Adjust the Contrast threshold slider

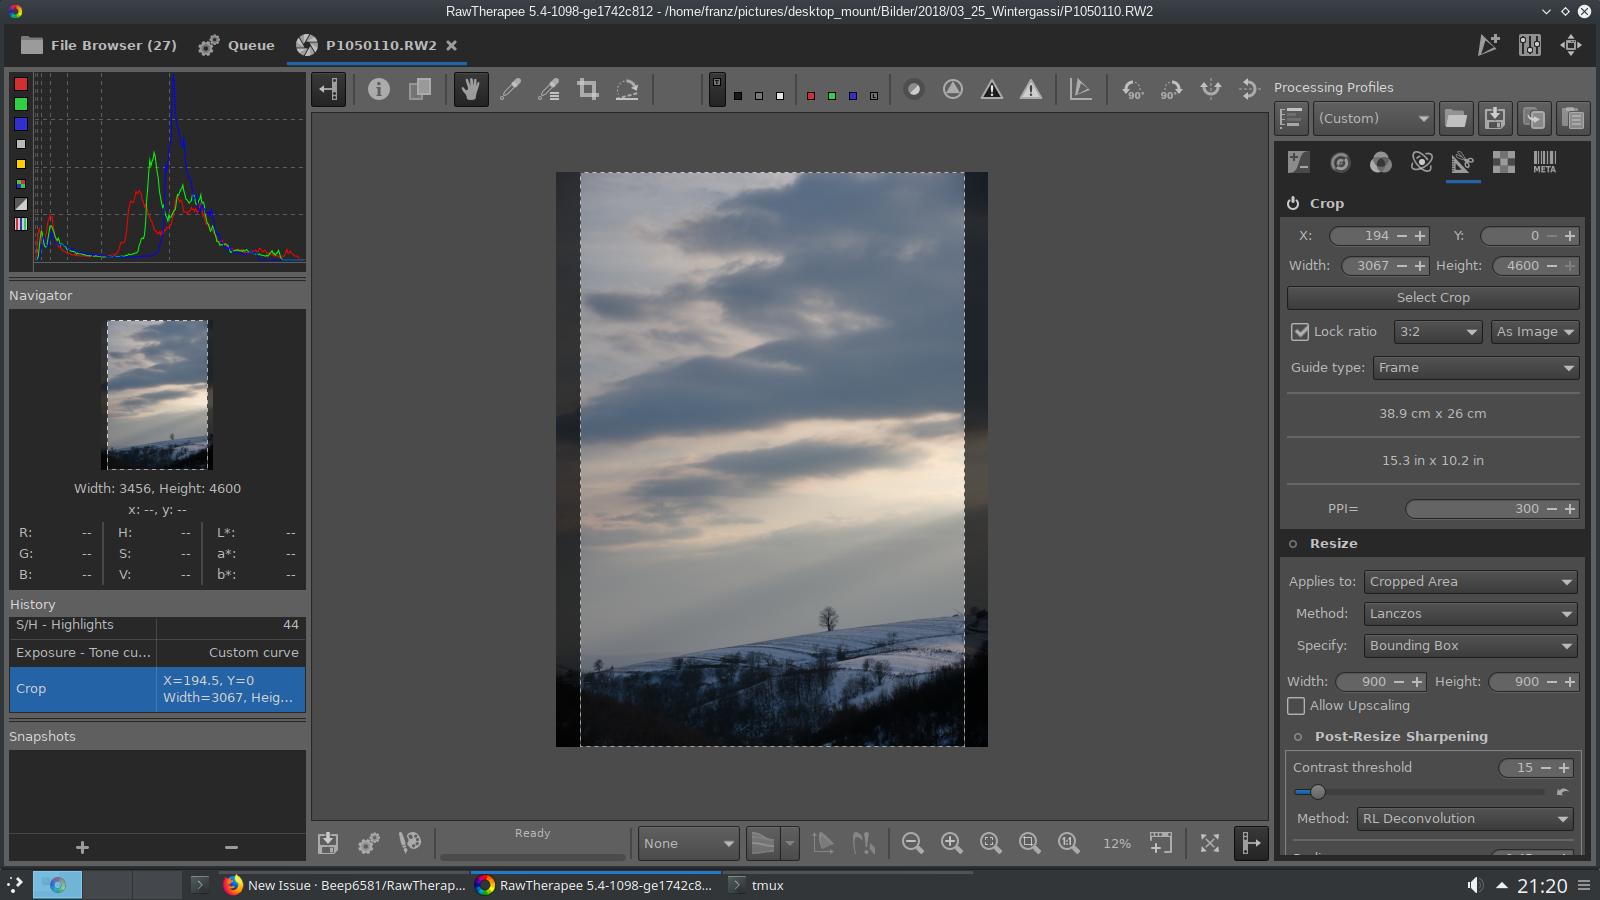[1317, 791]
